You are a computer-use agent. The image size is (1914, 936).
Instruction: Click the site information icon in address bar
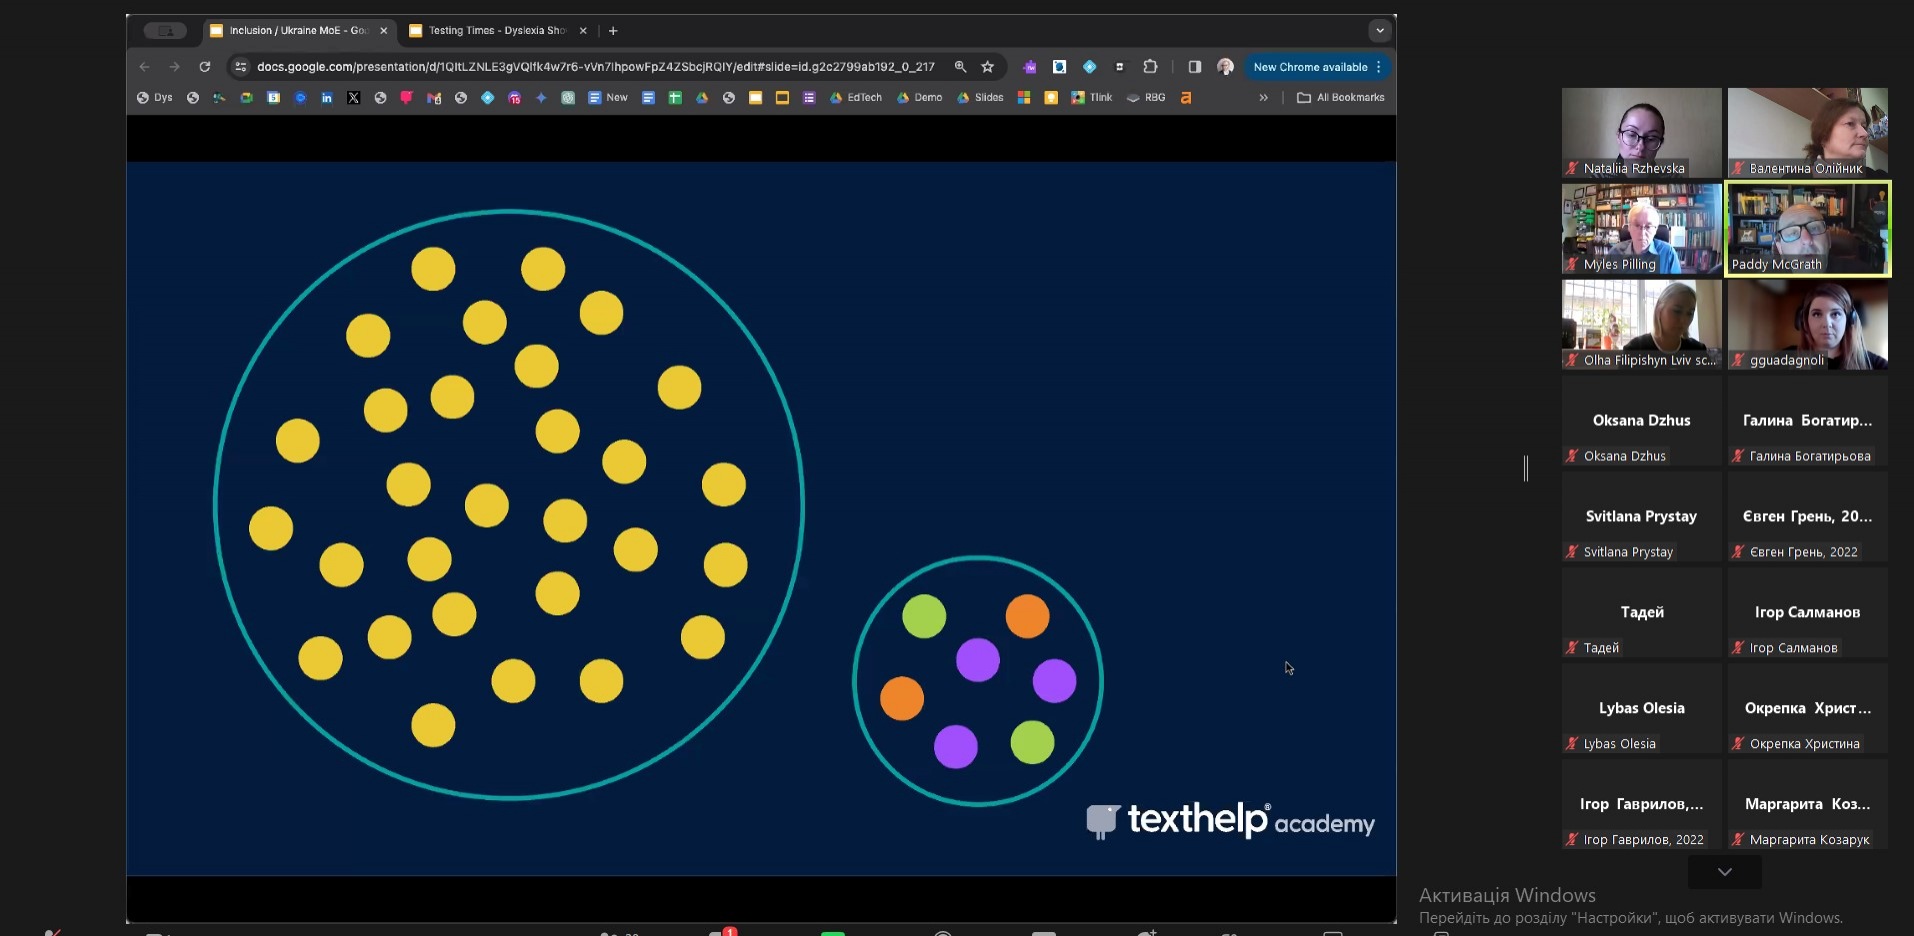point(240,67)
